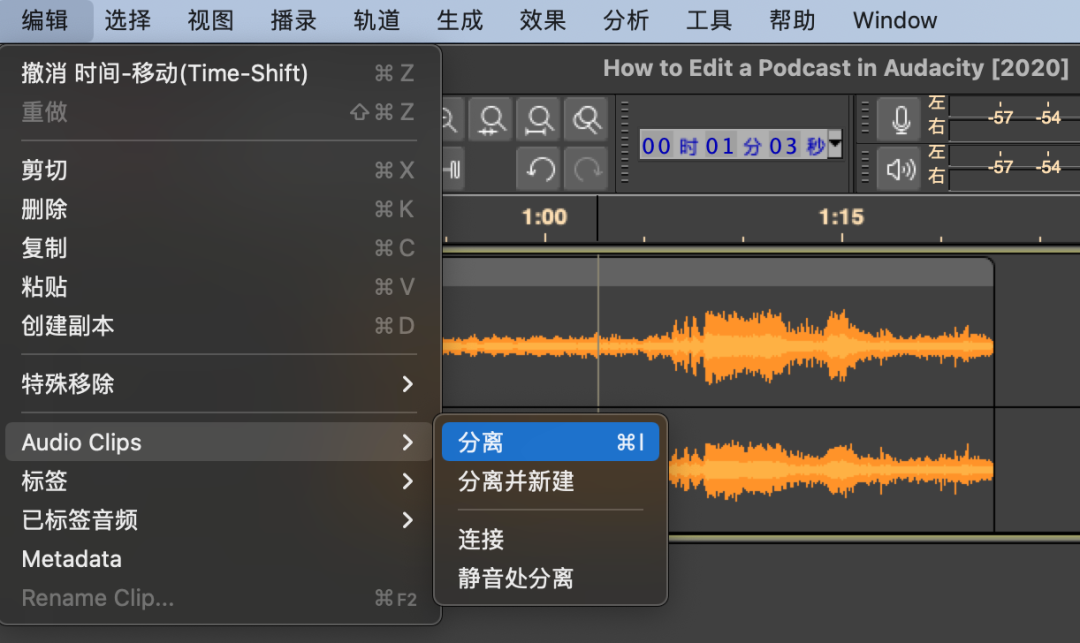
Task: Choose 分离 in the Audio Clips submenu
Action: pos(550,443)
